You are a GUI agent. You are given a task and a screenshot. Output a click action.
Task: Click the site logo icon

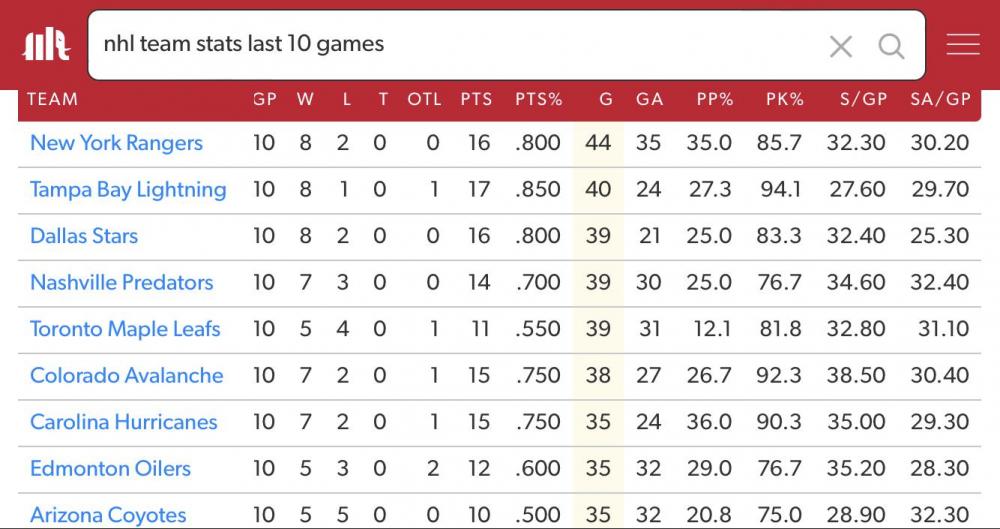46,45
